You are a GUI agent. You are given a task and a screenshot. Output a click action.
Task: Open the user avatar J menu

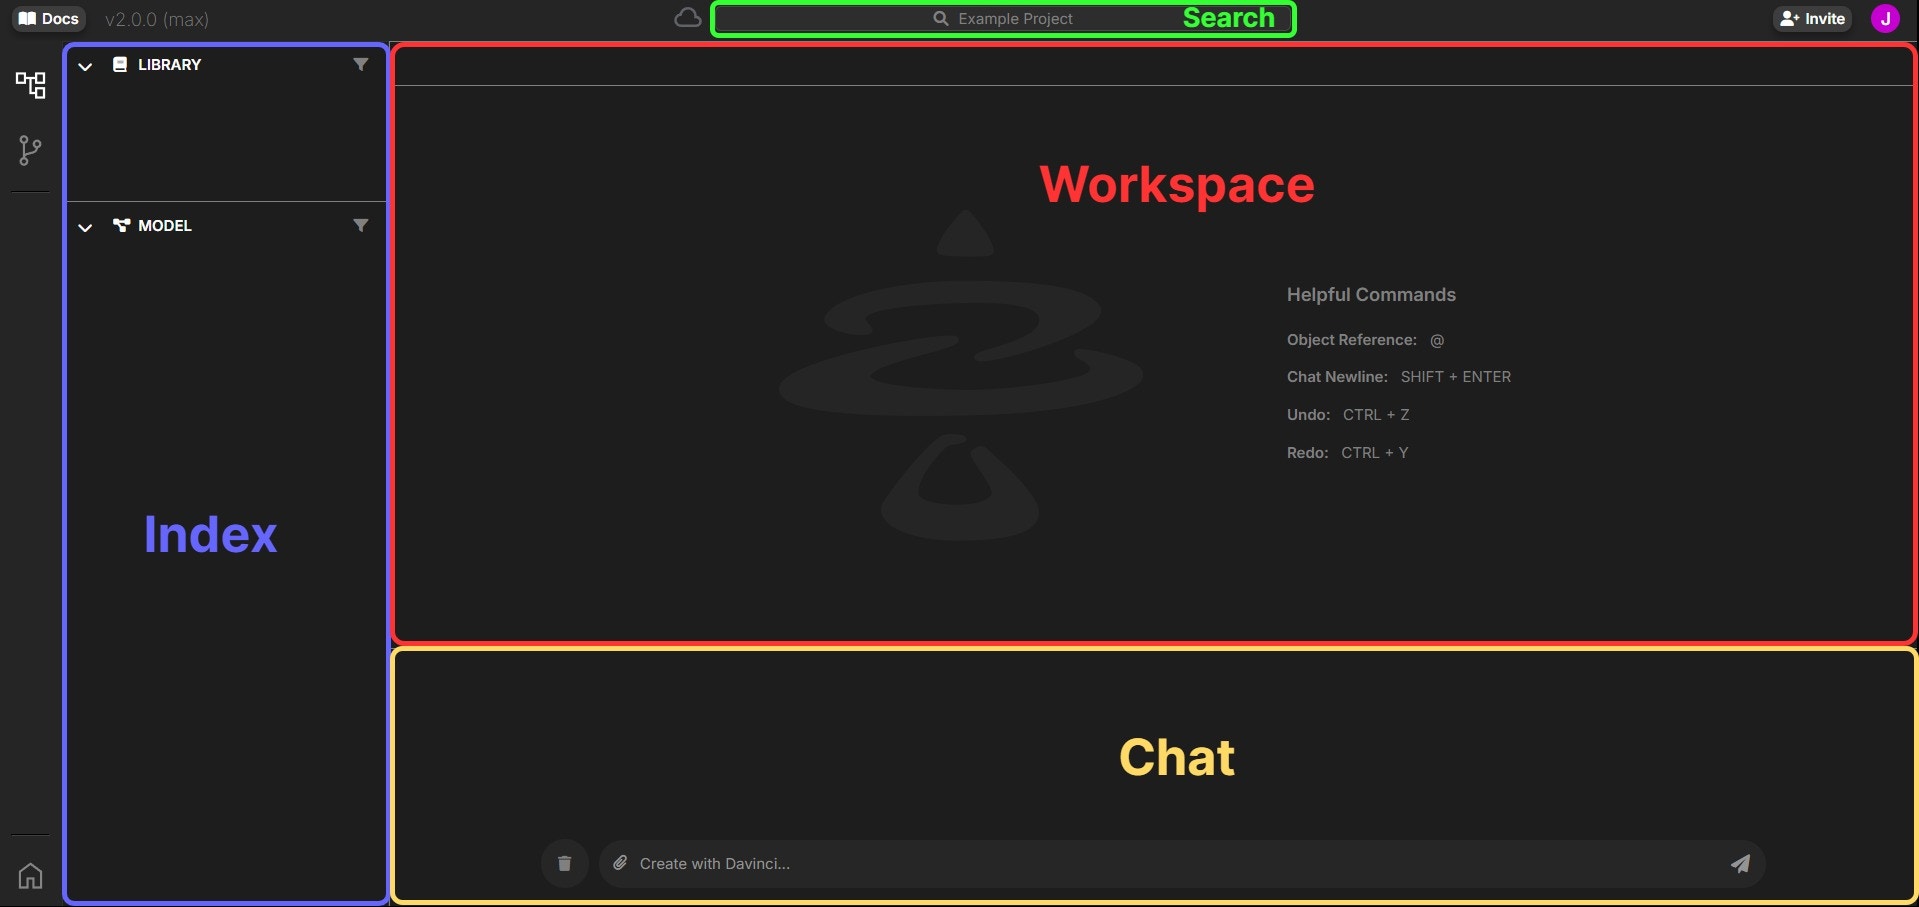pyautogui.click(x=1885, y=19)
